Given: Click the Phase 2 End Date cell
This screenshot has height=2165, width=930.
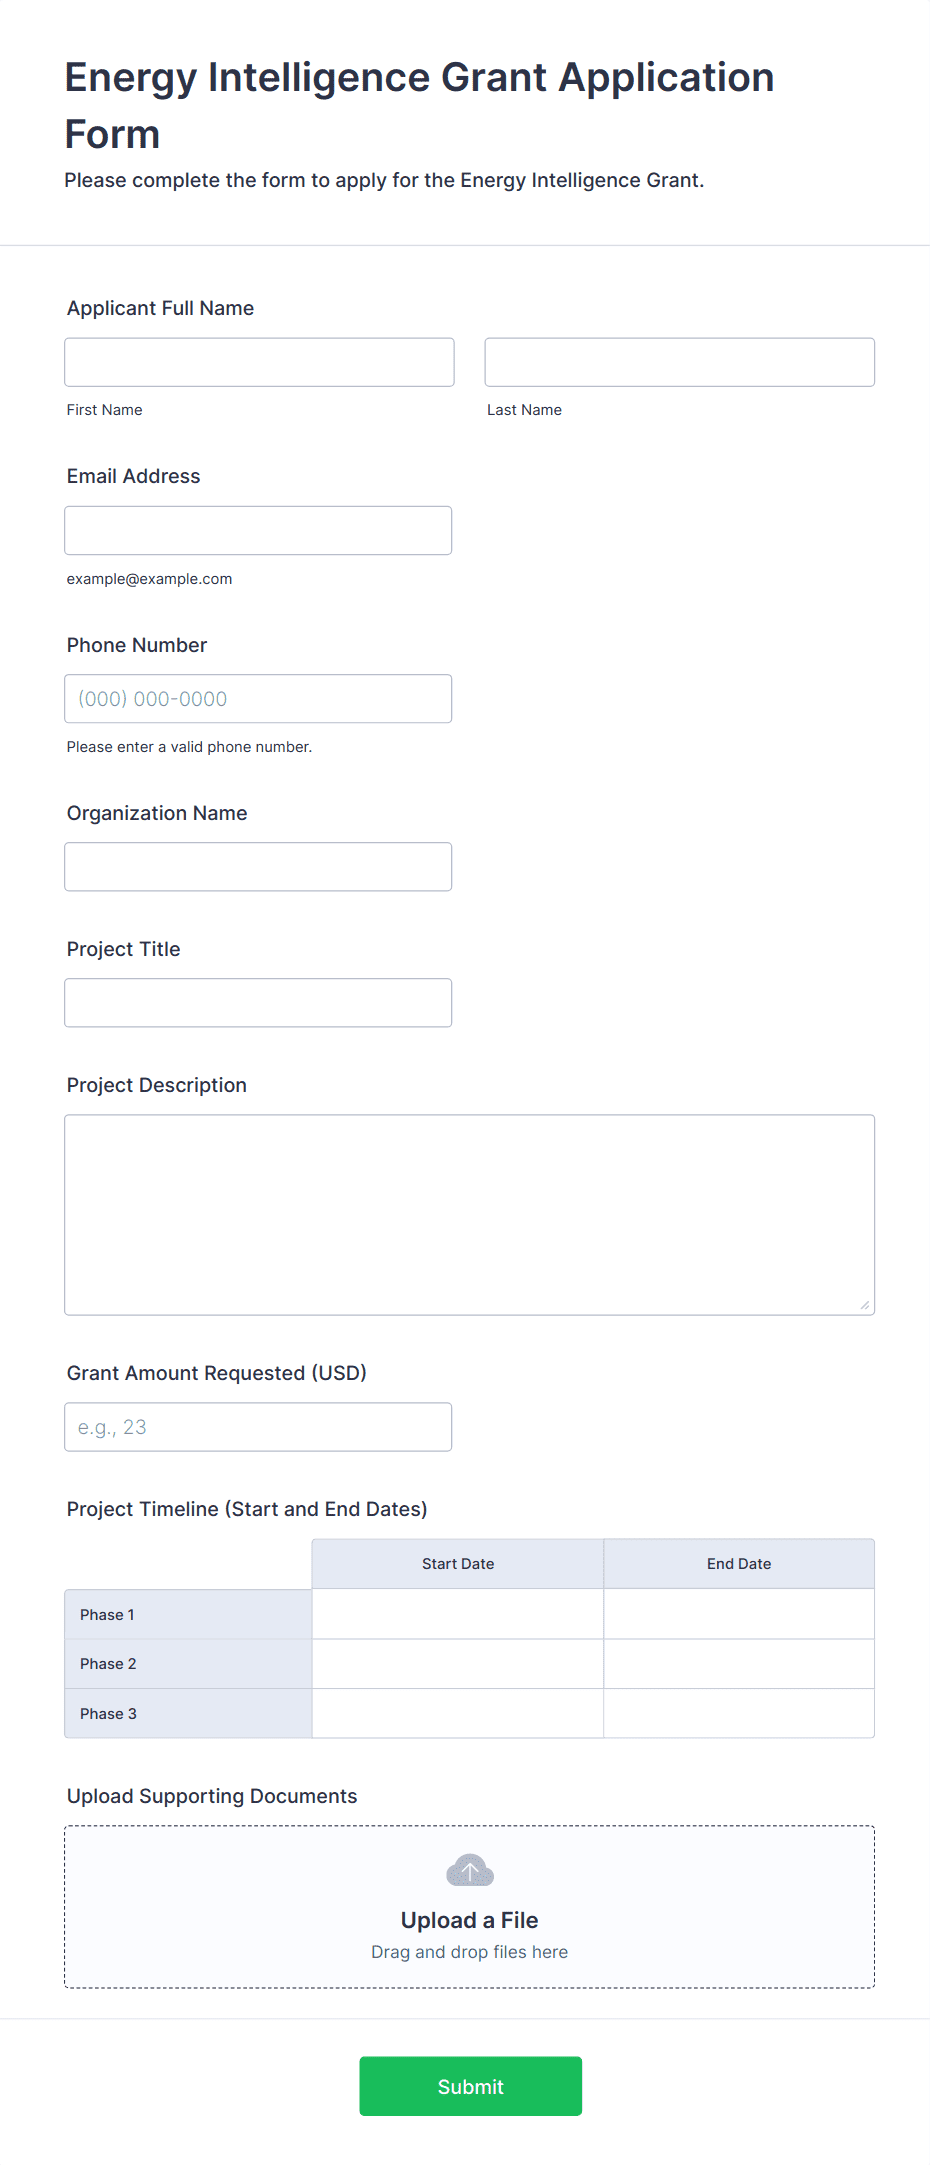Looking at the screenshot, I should [x=739, y=1663].
